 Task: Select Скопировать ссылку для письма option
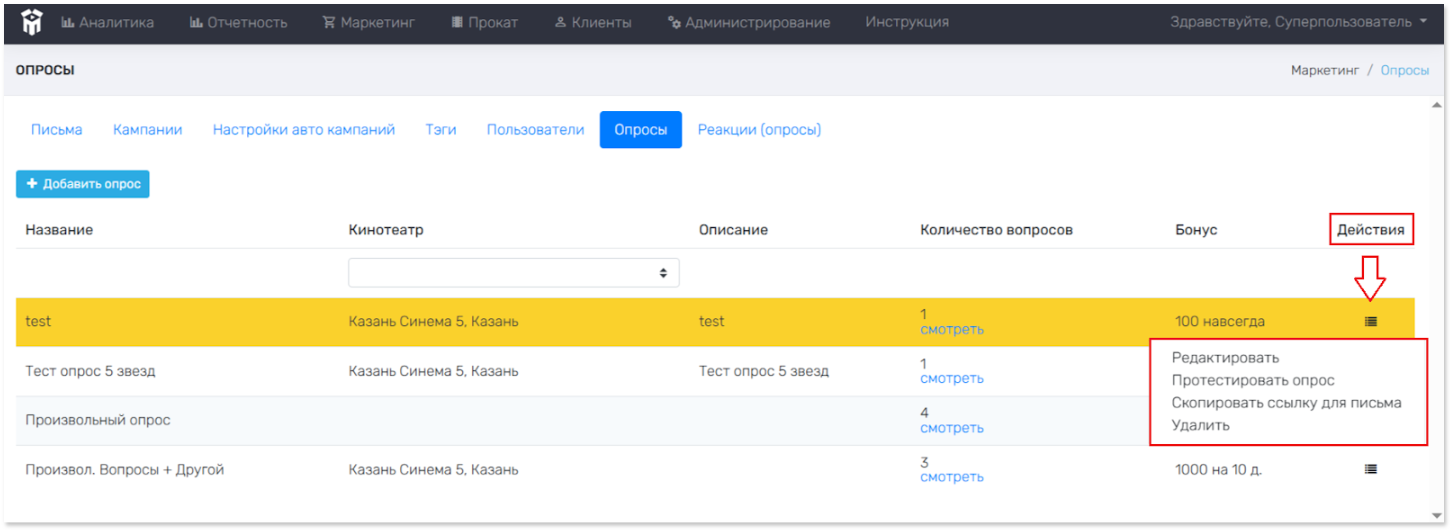[x=1286, y=403]
